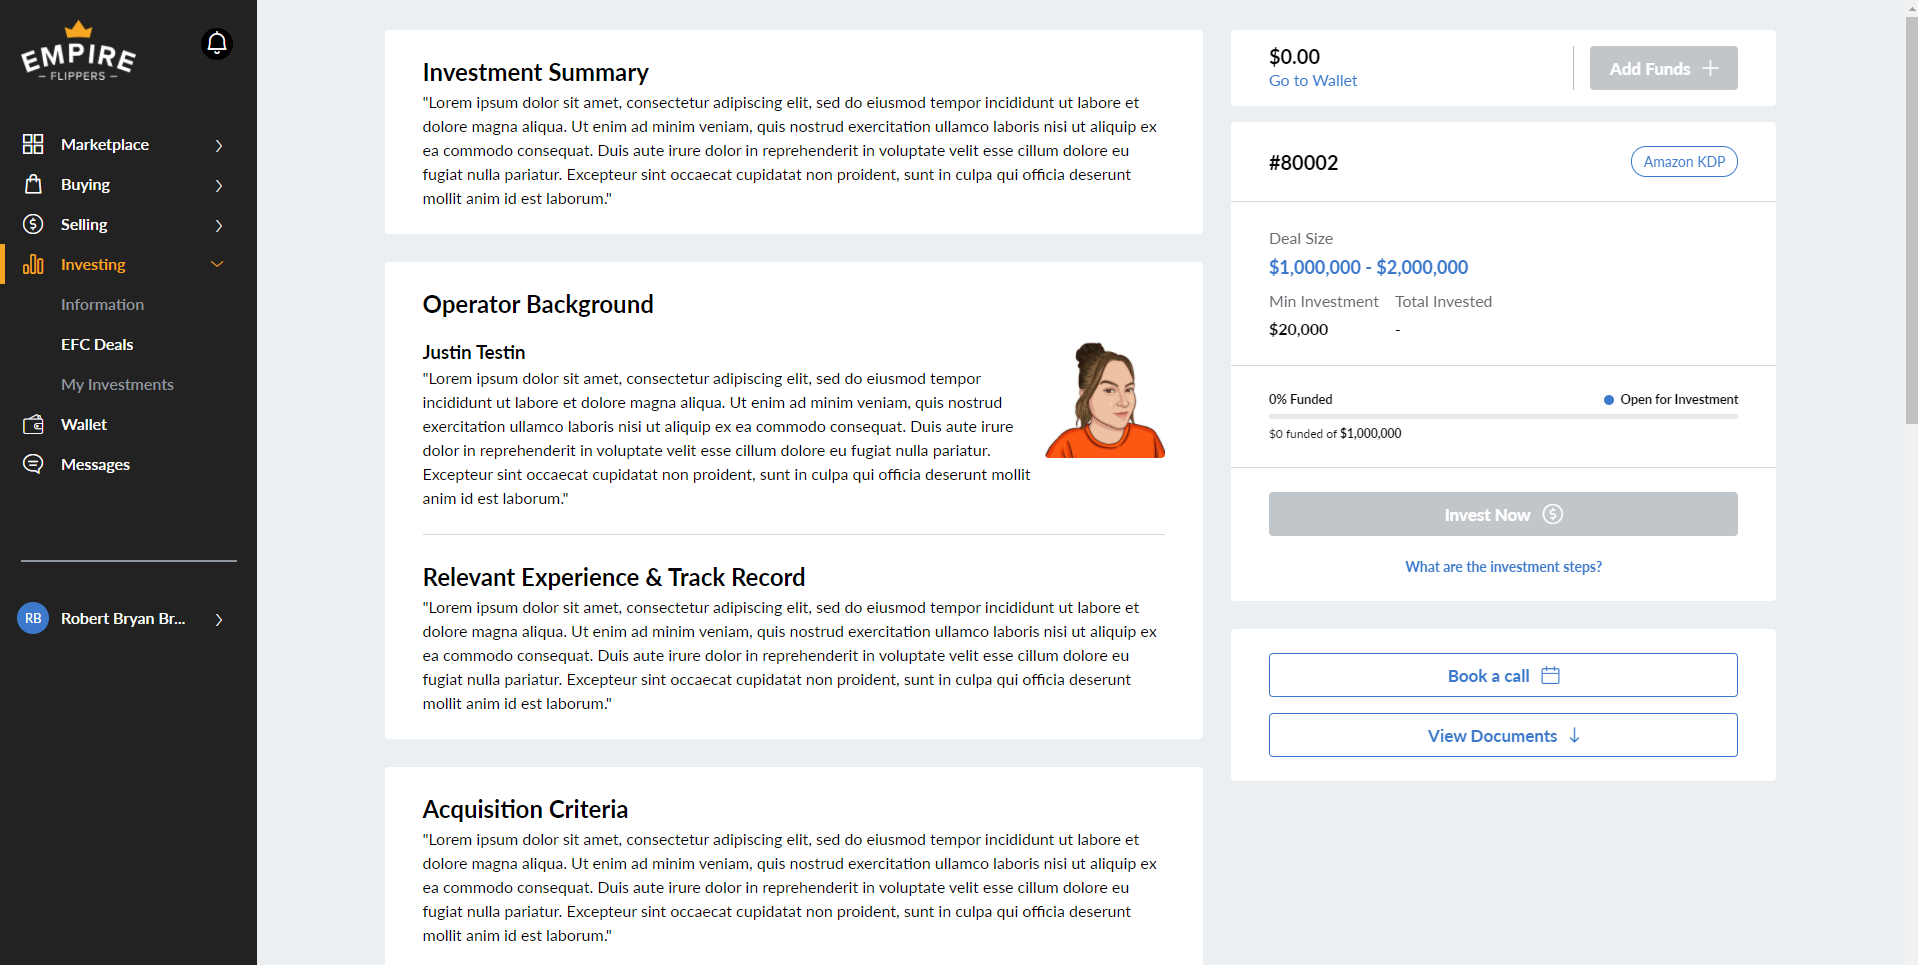Click Justin Testin's portrait image

pos(1105,400)
